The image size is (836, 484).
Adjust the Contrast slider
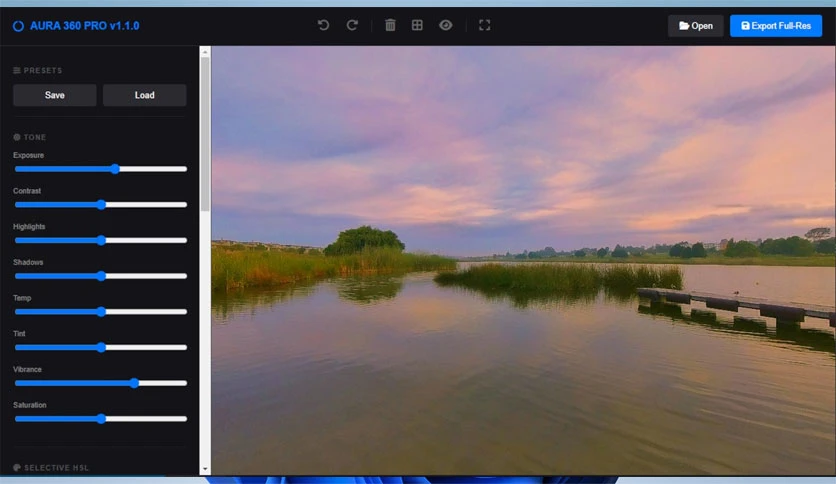click(101, 205)
